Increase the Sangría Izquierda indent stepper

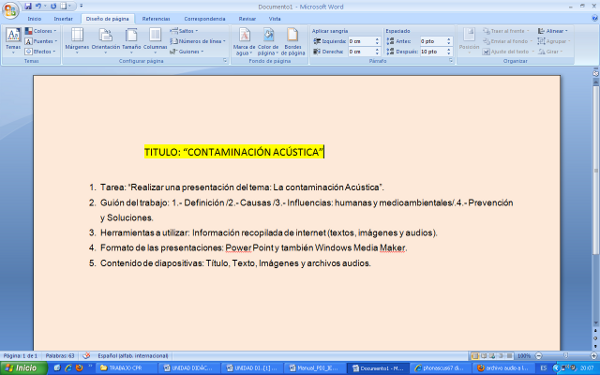377,39
